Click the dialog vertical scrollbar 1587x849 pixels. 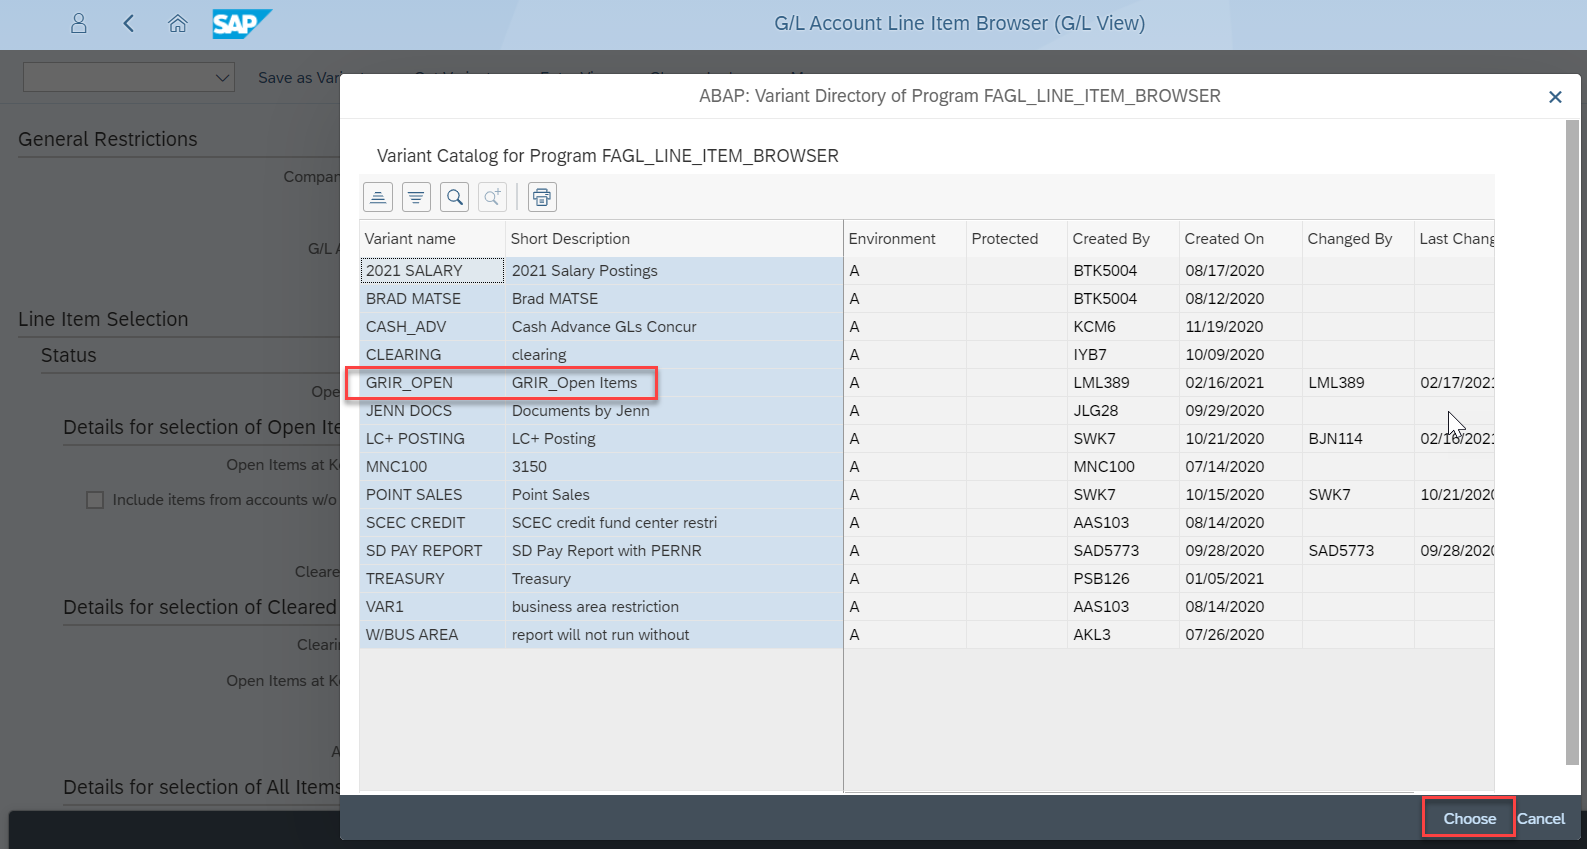point(1572,440)
